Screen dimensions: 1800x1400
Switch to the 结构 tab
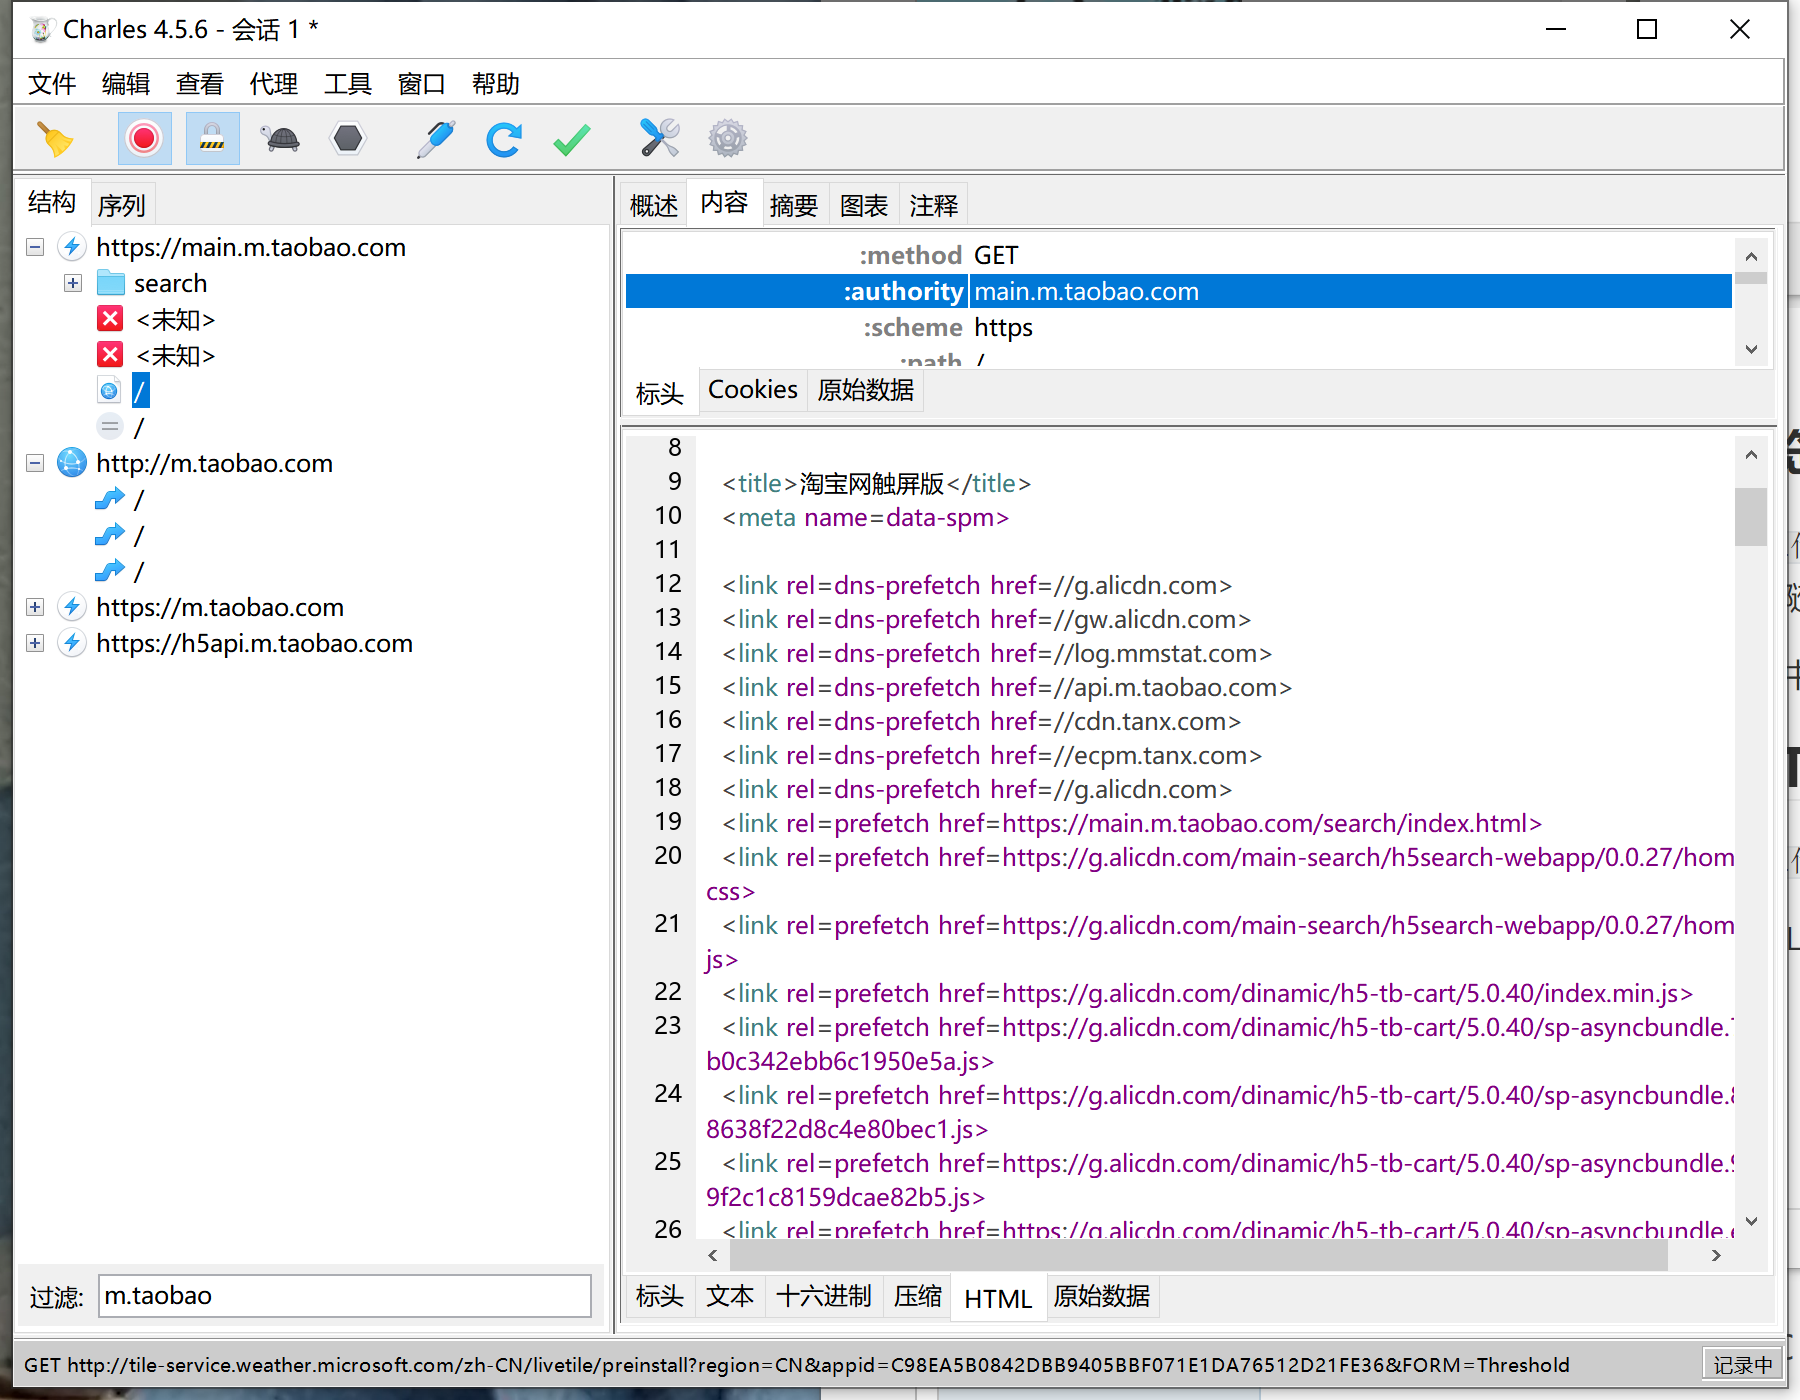click(x=52, y=203)
